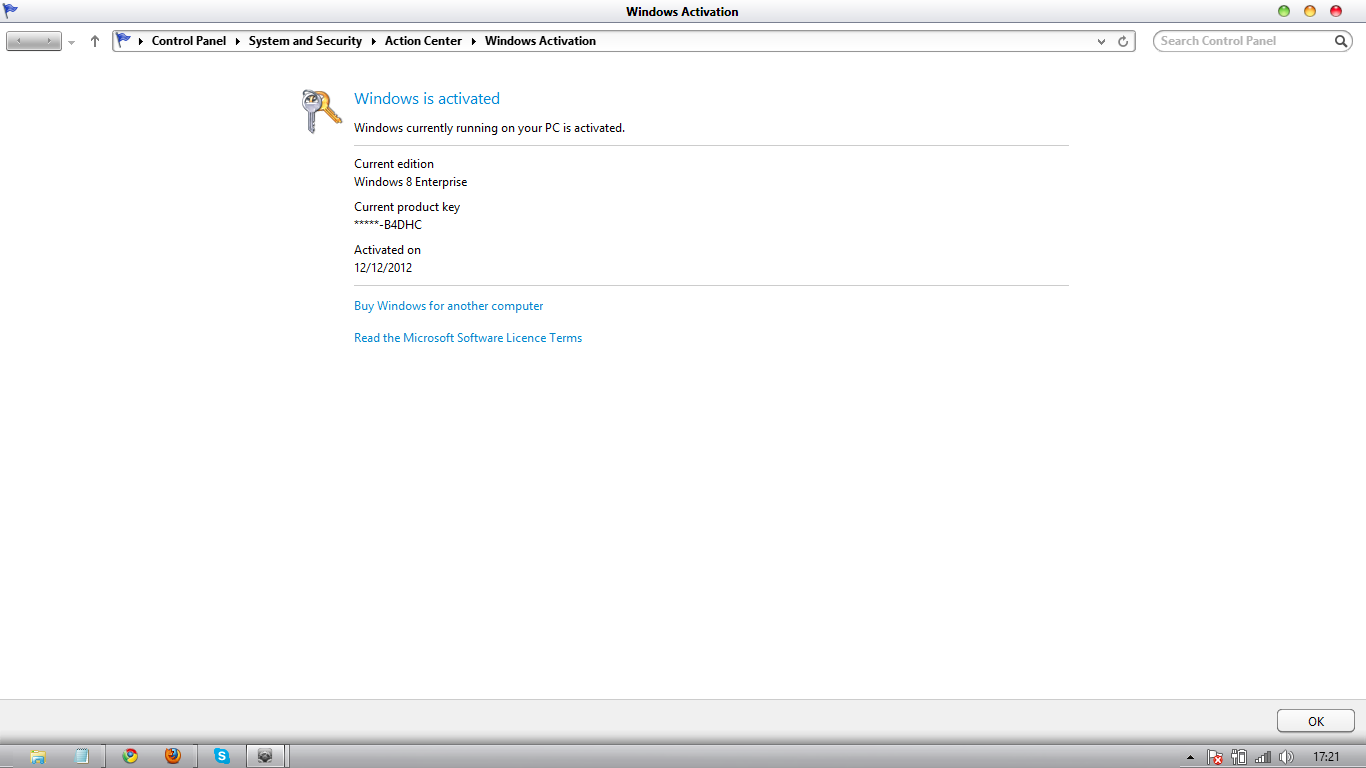Viewport: 1366px width, 768px height.
Task: Refresh the Control Panel page
Action: [x=1123, y=42]
